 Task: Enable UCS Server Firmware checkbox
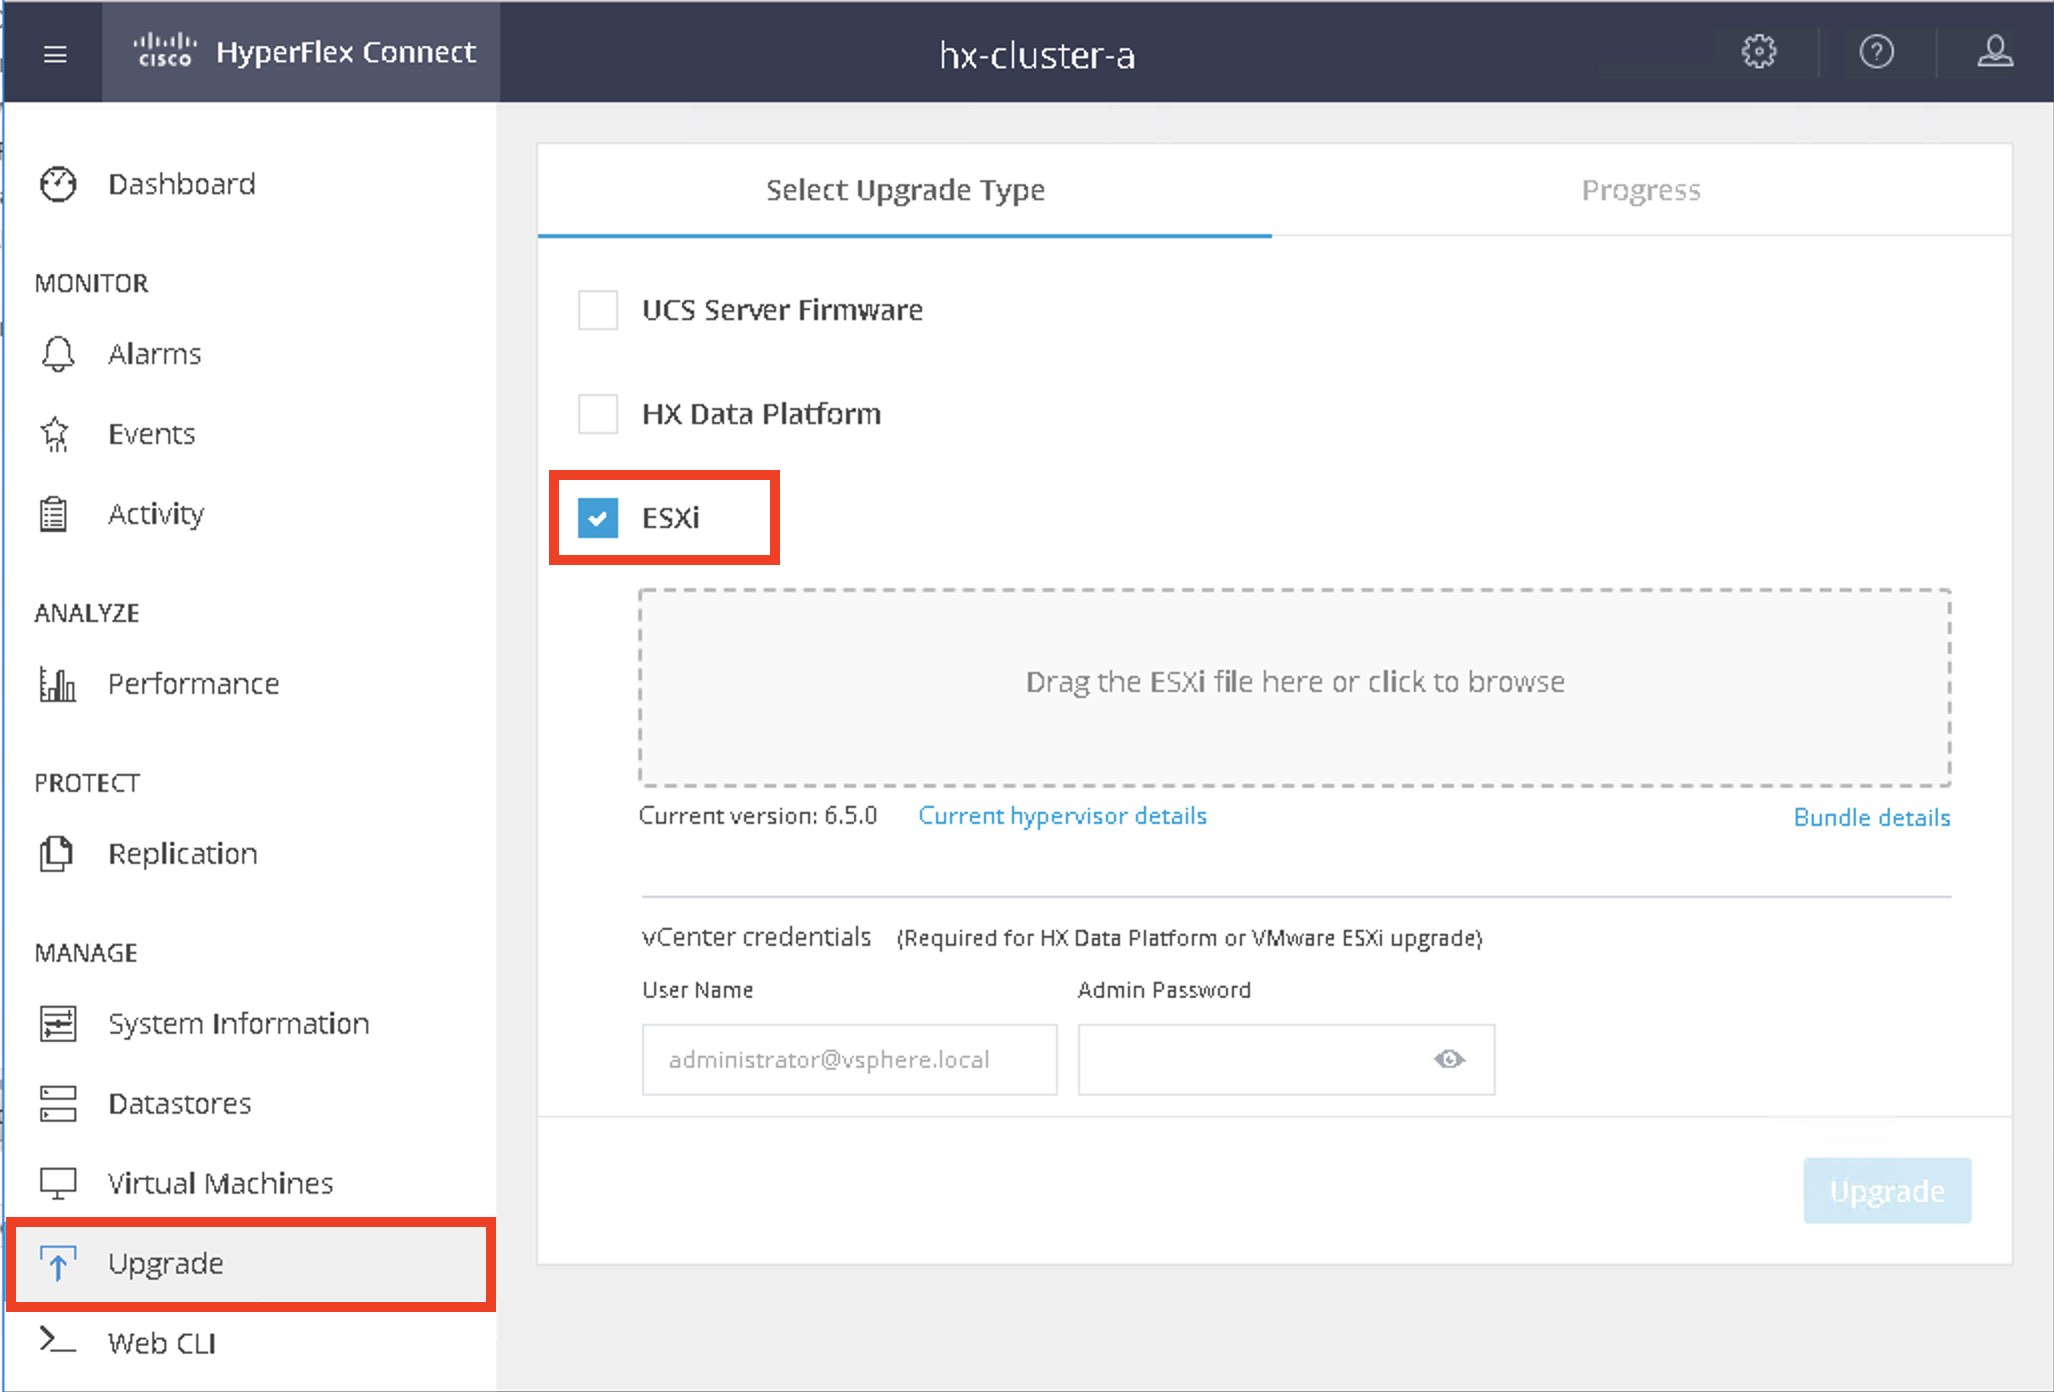click(598, 310)
